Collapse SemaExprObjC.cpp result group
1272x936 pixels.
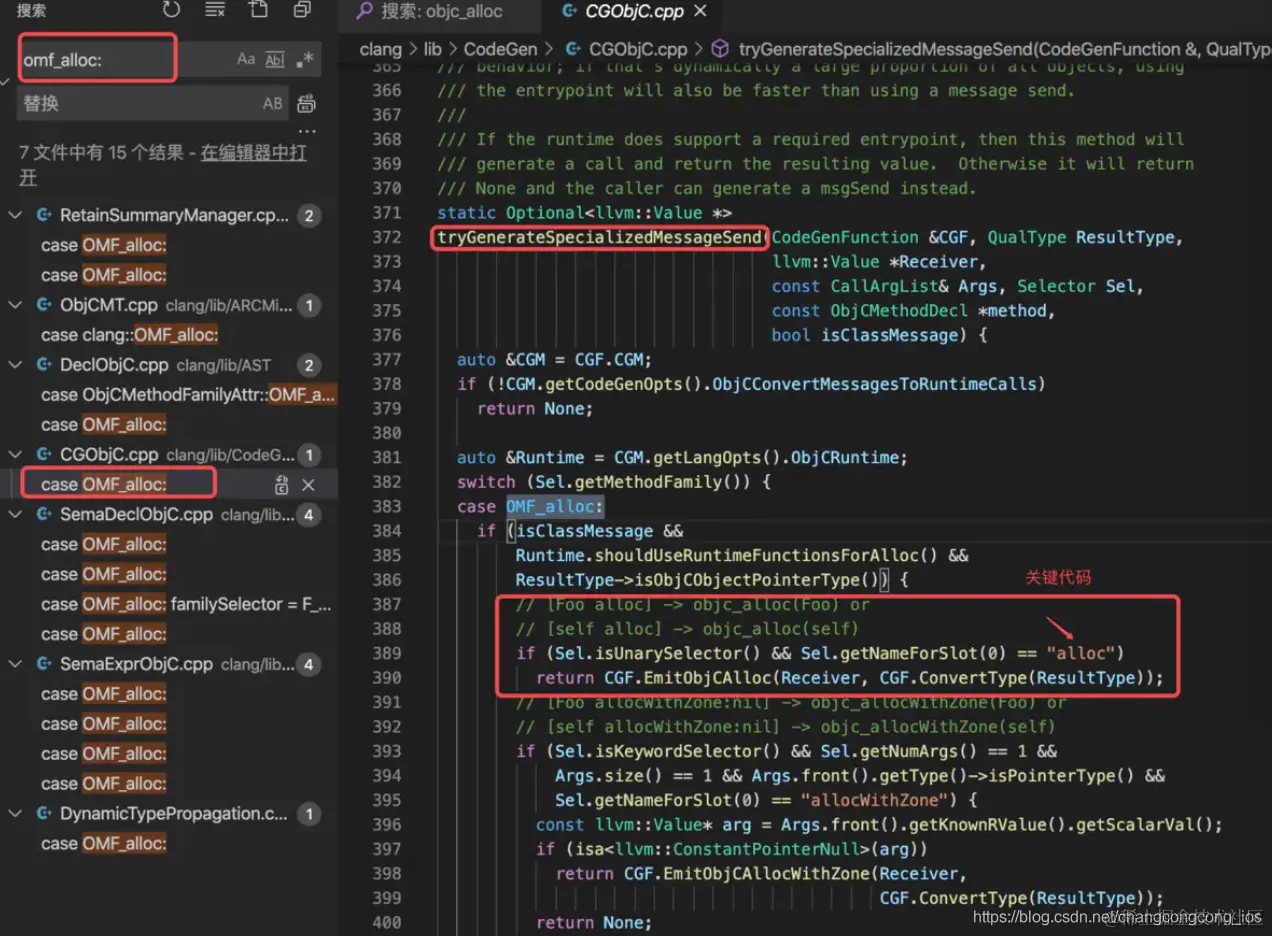coord(14,664)
